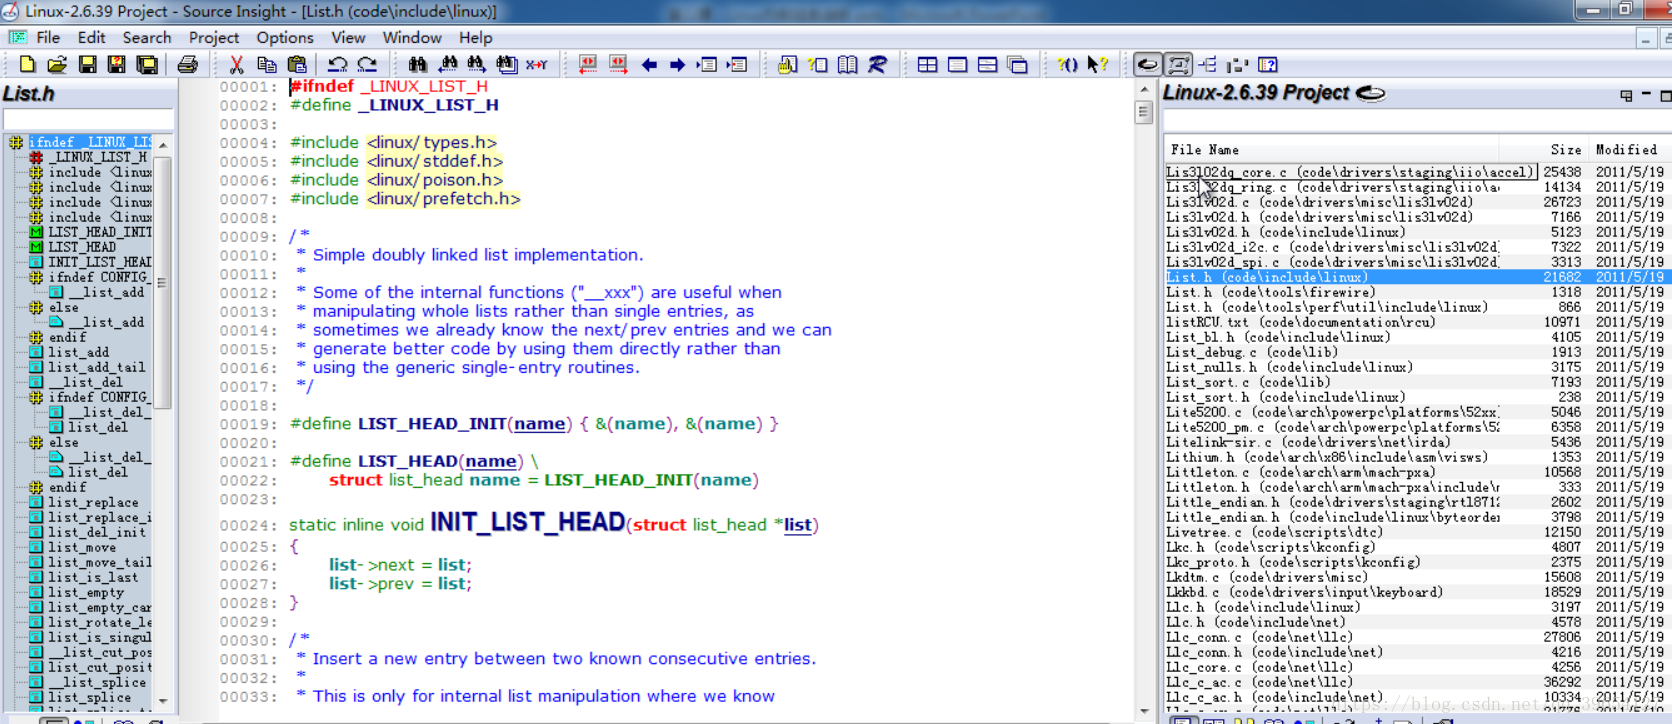The image size is (1672, 724).
Task: Sort project files by Size column
Action: 1544,150
